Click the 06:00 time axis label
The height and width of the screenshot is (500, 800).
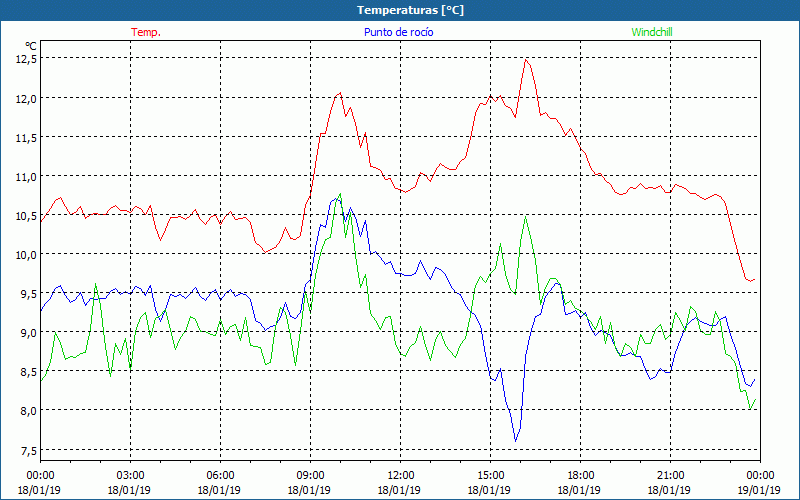pyautogui.click(x=220, y=475)
